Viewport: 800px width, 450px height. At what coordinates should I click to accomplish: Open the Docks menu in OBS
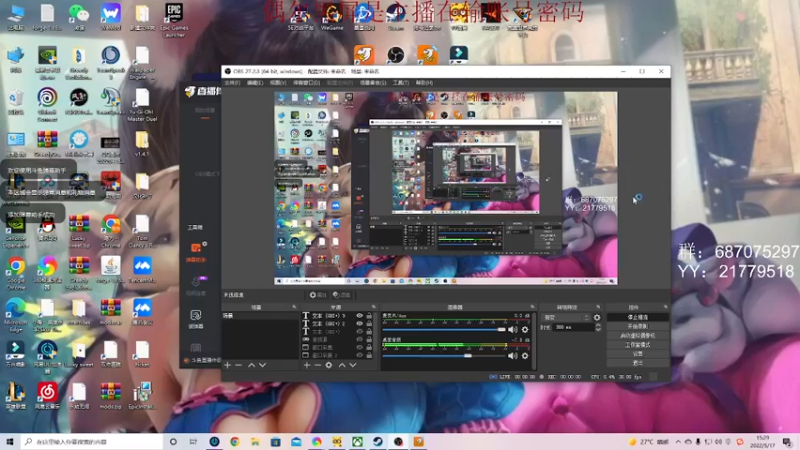point(306,83)
